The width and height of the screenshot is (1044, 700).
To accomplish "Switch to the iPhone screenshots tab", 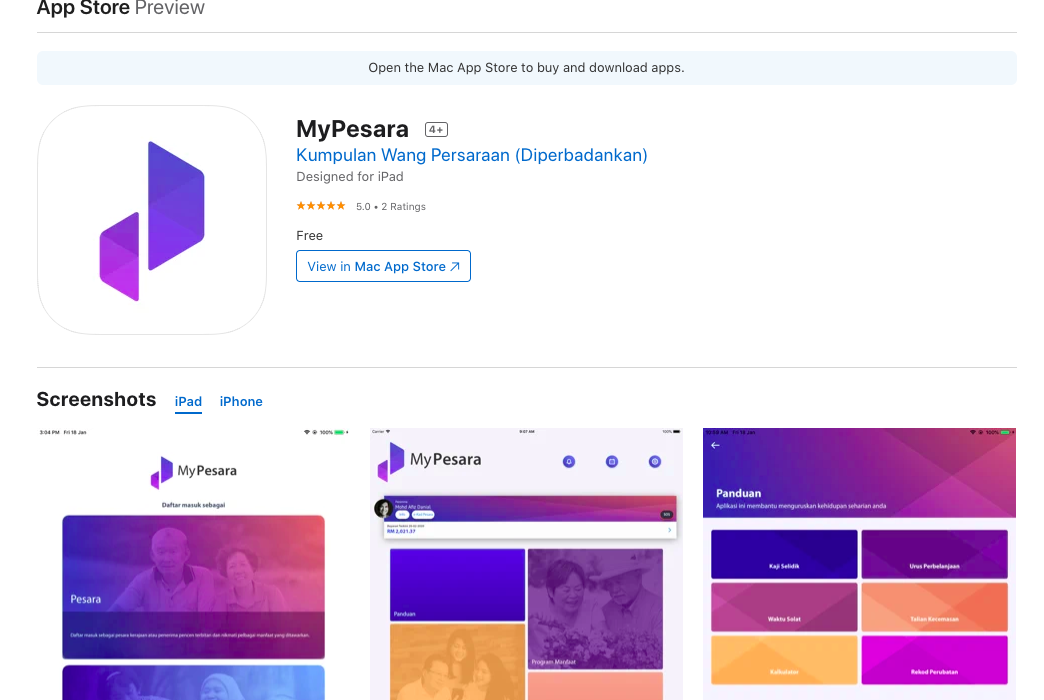I will pyautogui.click(x=241, y=402).
